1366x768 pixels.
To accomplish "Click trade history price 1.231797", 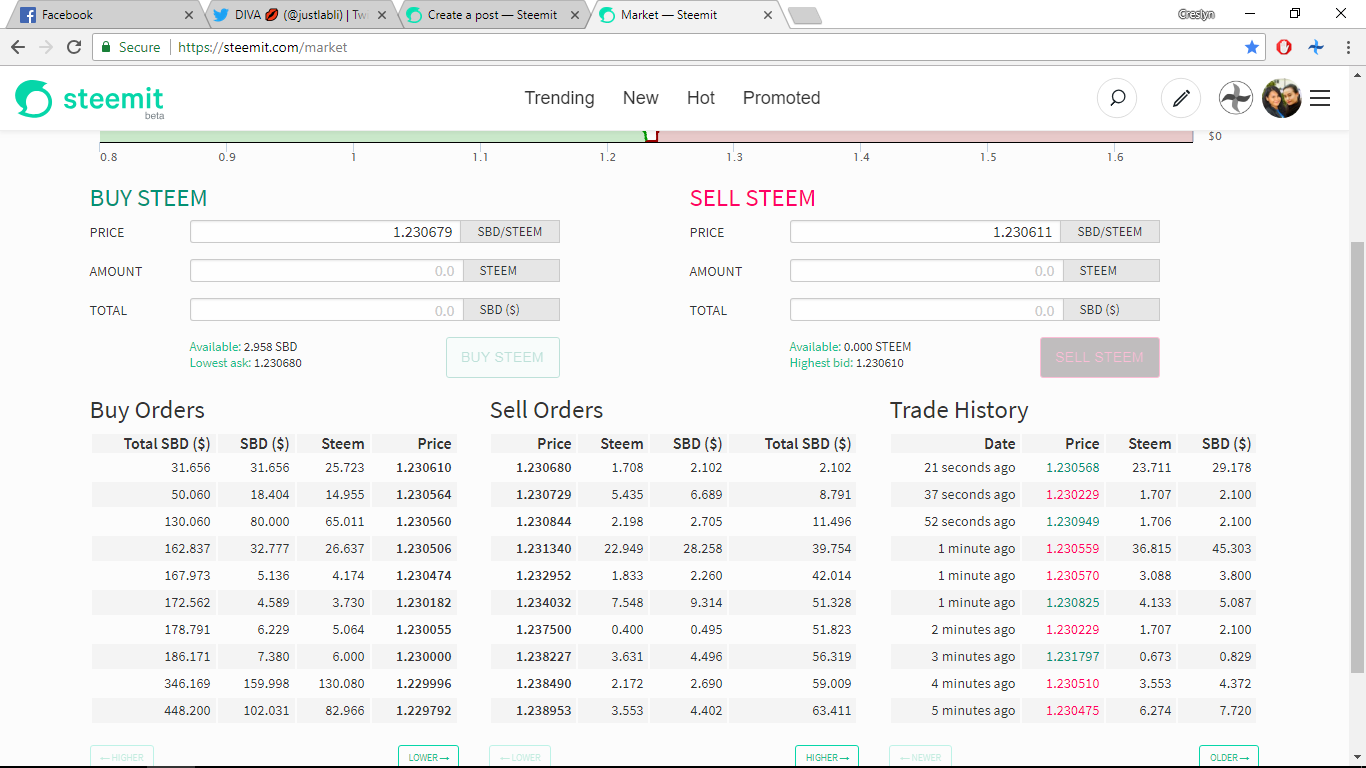I will 1073,656.
